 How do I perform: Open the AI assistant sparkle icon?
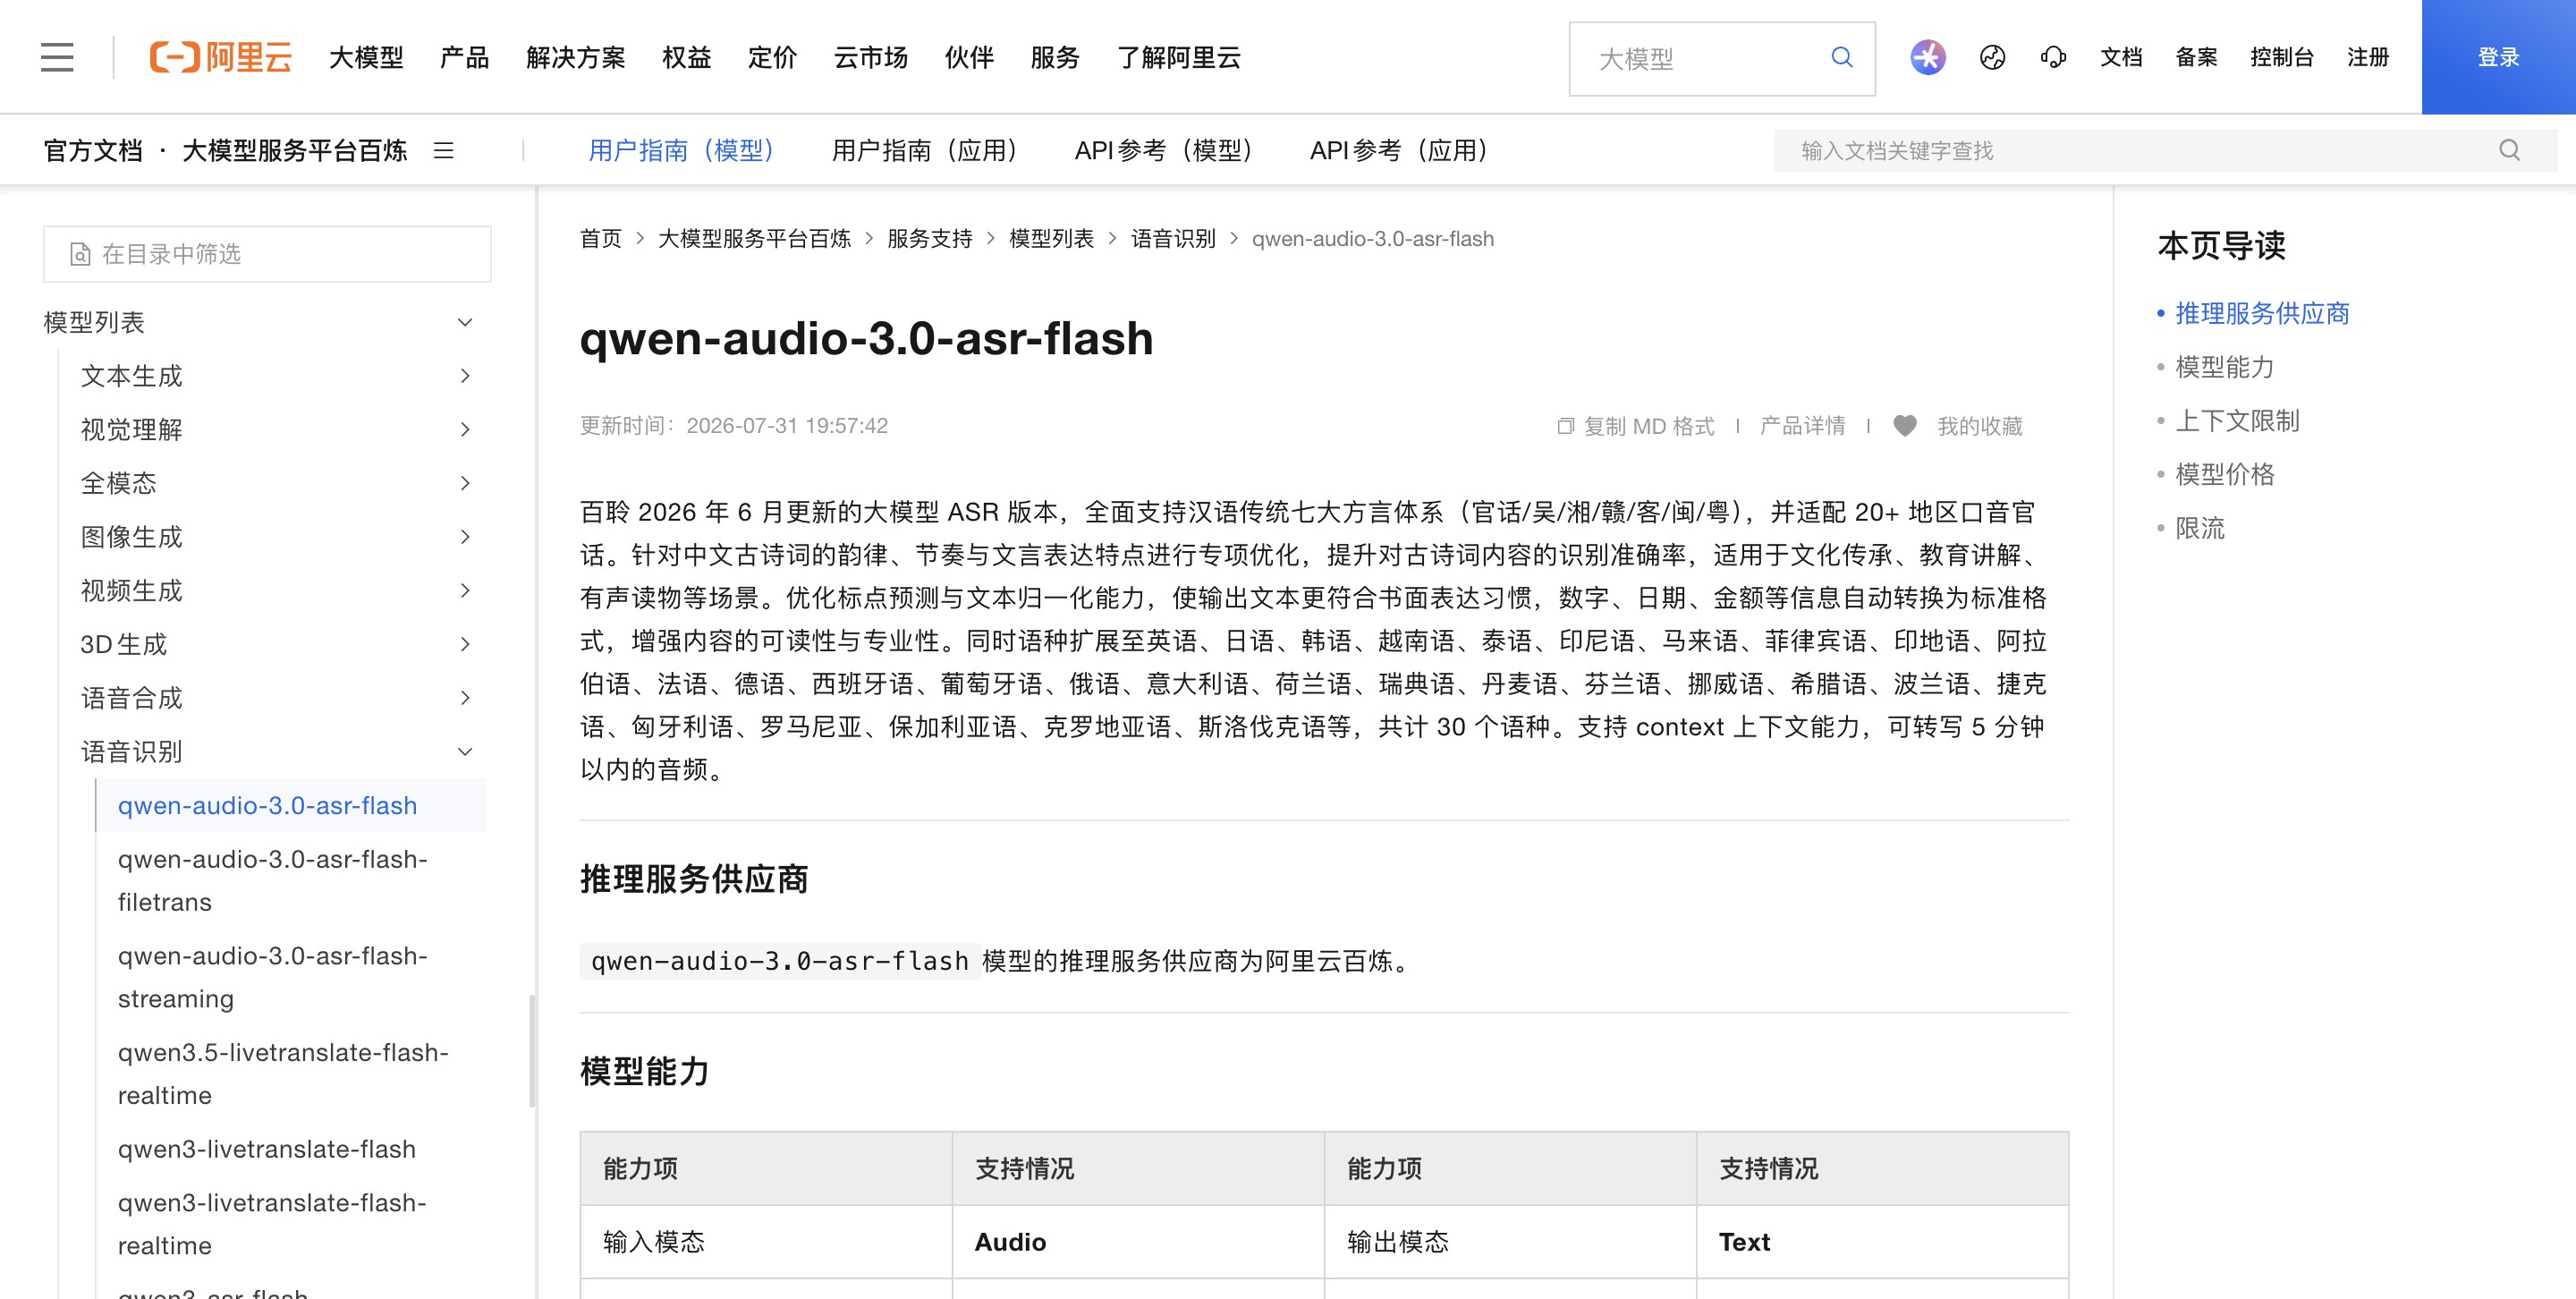pos(1927,57)
